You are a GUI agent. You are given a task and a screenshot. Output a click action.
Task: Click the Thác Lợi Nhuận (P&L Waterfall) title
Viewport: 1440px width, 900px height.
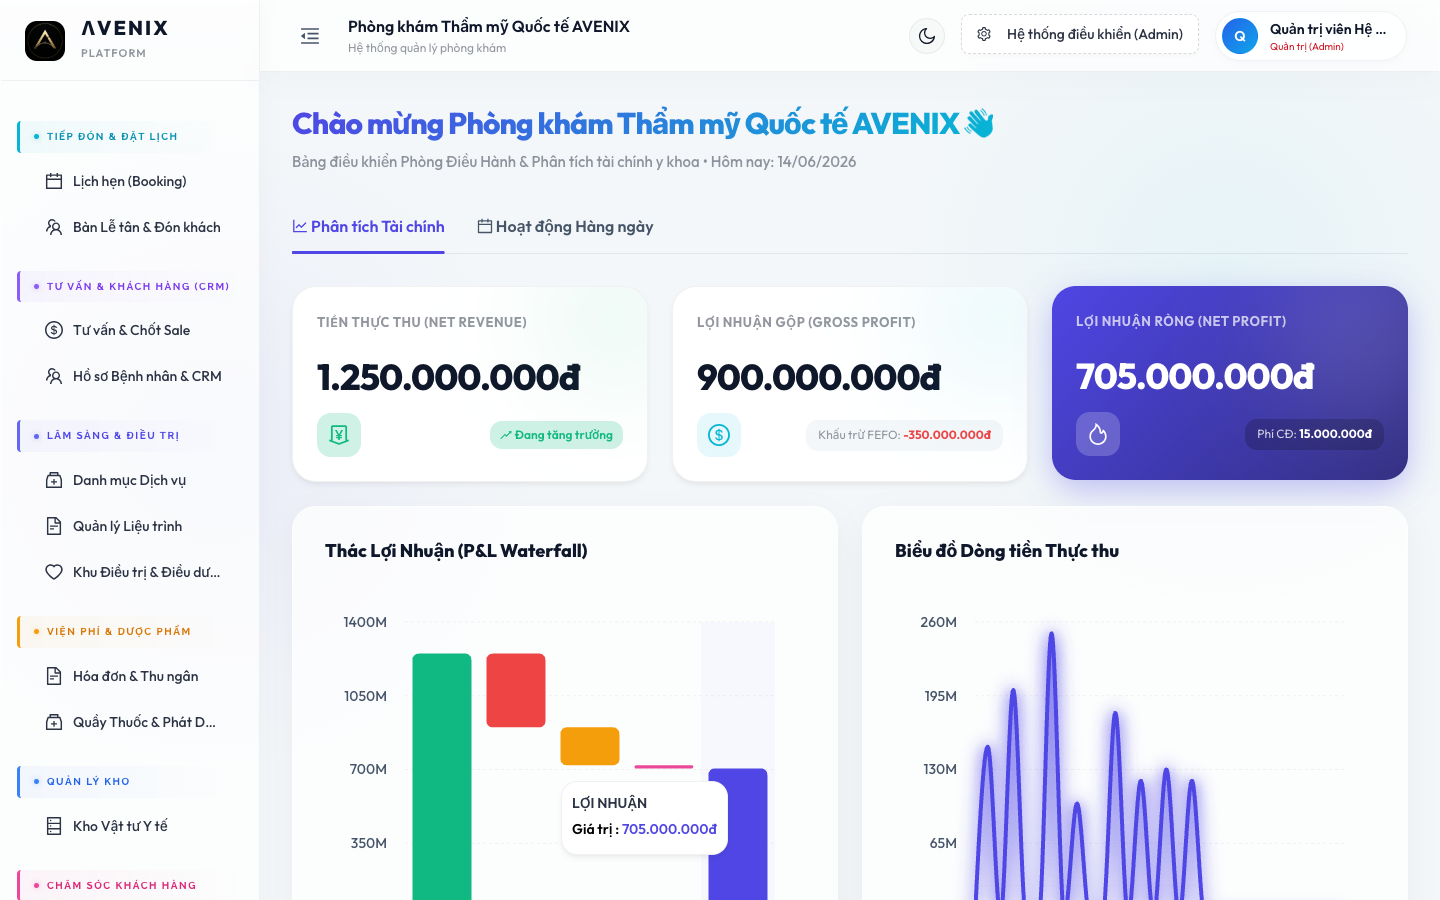click(456, 551)
